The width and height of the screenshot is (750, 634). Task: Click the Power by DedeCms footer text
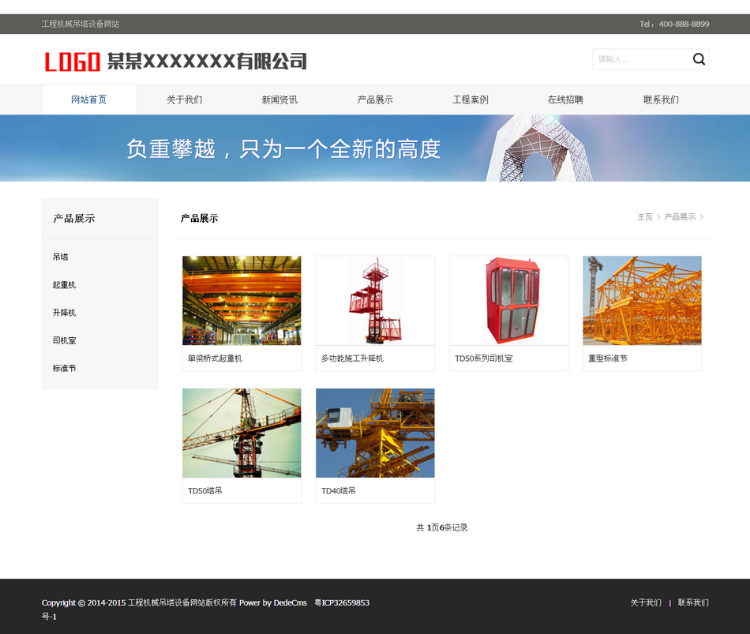(273, 603)
